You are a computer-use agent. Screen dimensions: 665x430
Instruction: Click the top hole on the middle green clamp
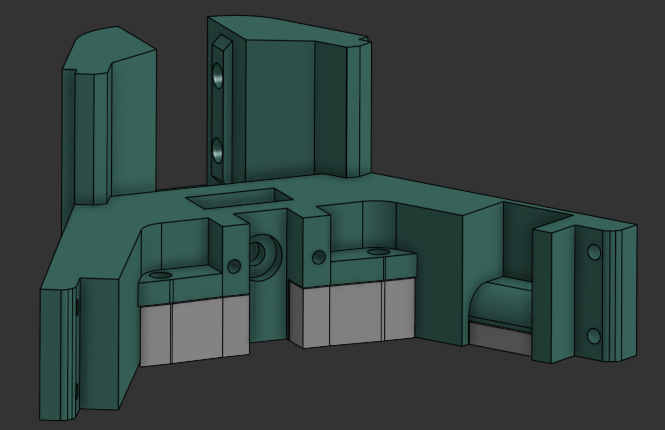click(377, 250)
